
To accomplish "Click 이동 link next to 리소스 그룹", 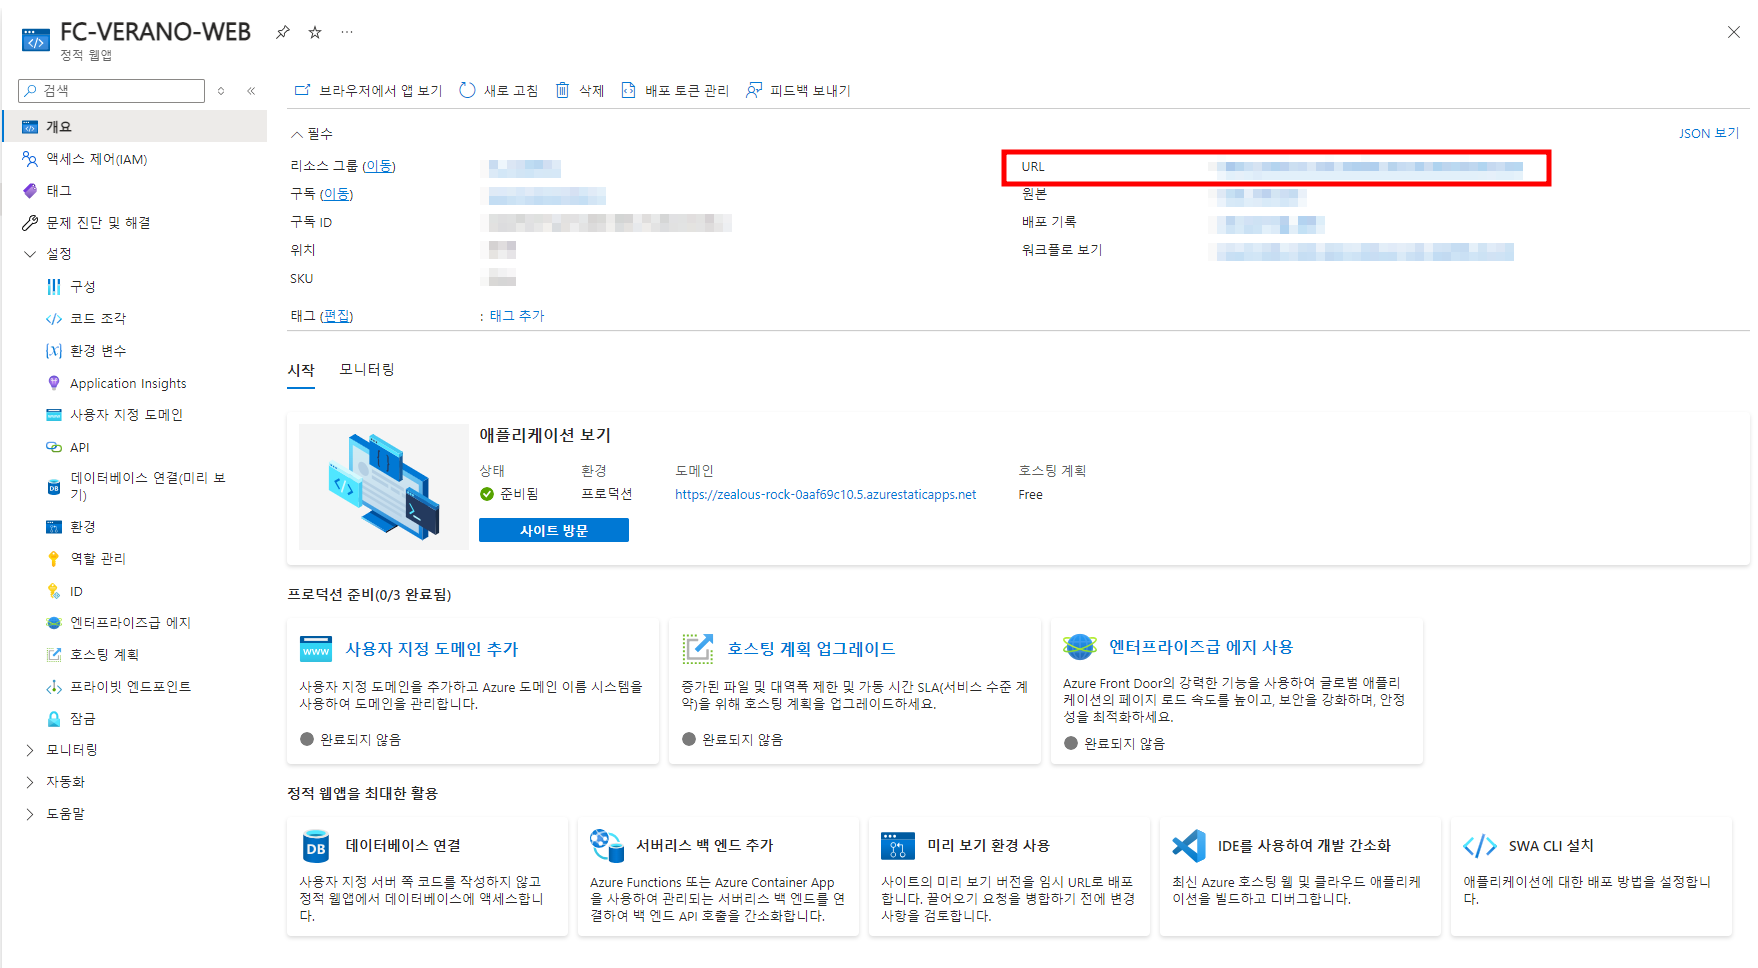I will coord(378,166).
